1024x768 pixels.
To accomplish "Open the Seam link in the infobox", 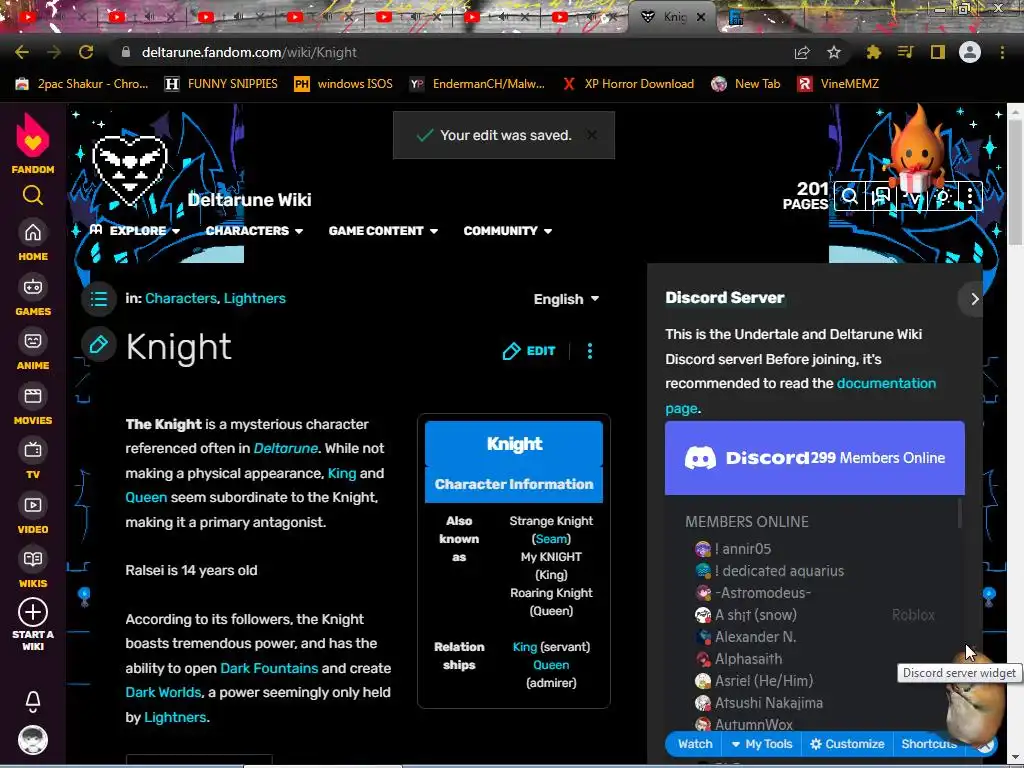I will tap(551, 539).
